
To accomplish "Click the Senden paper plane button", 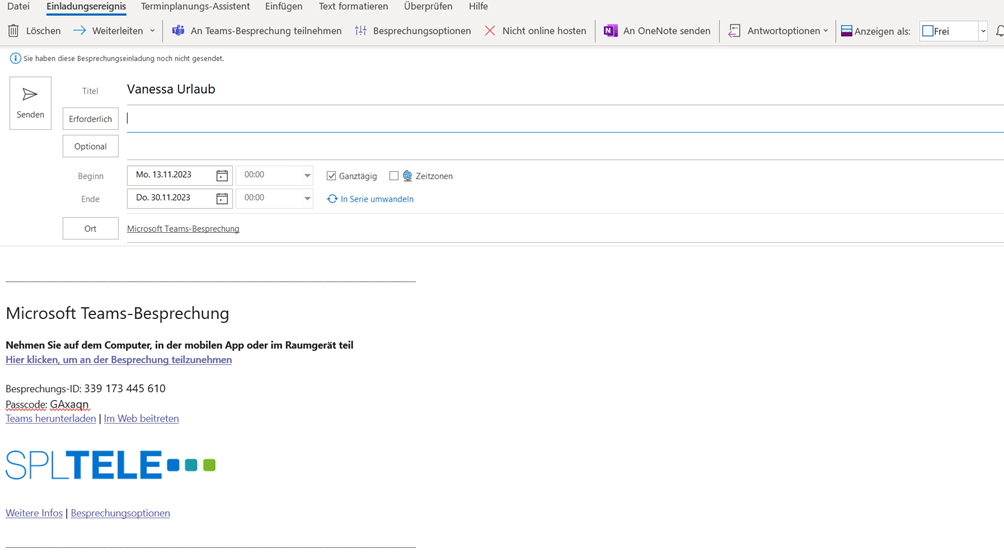I will coord(30,103).
